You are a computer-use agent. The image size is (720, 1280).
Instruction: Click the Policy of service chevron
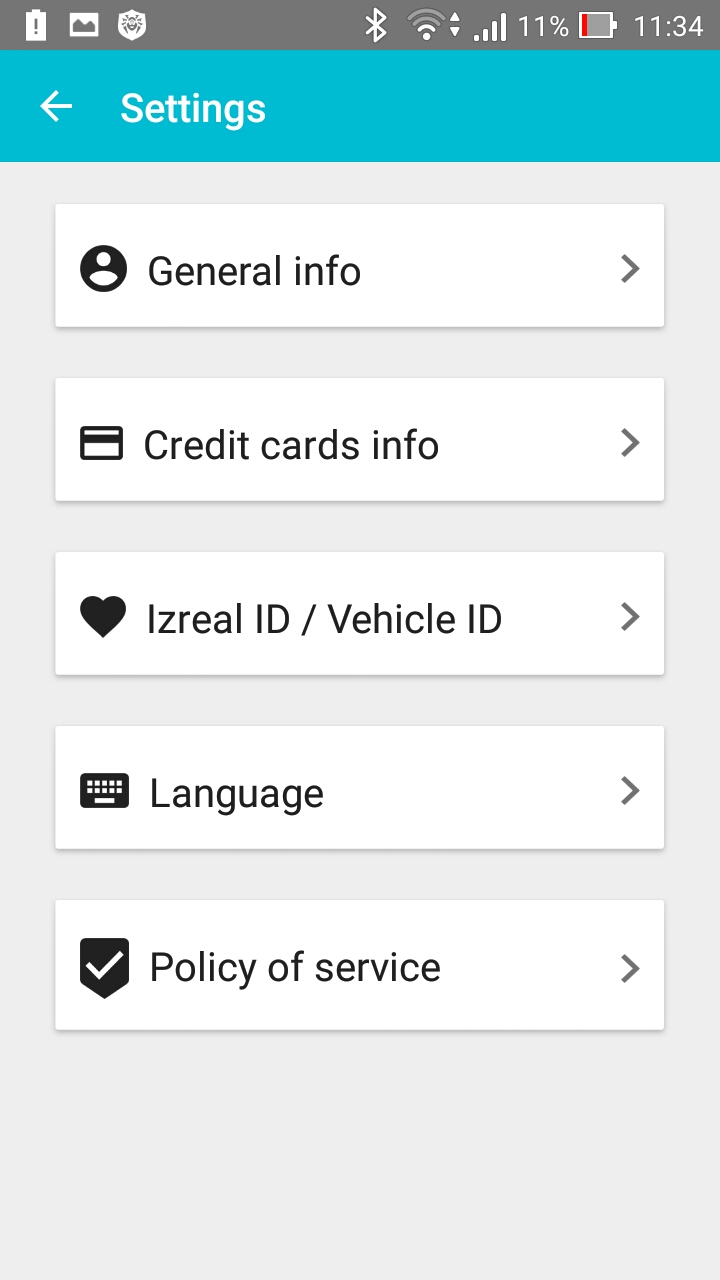(x=629, y=967)
